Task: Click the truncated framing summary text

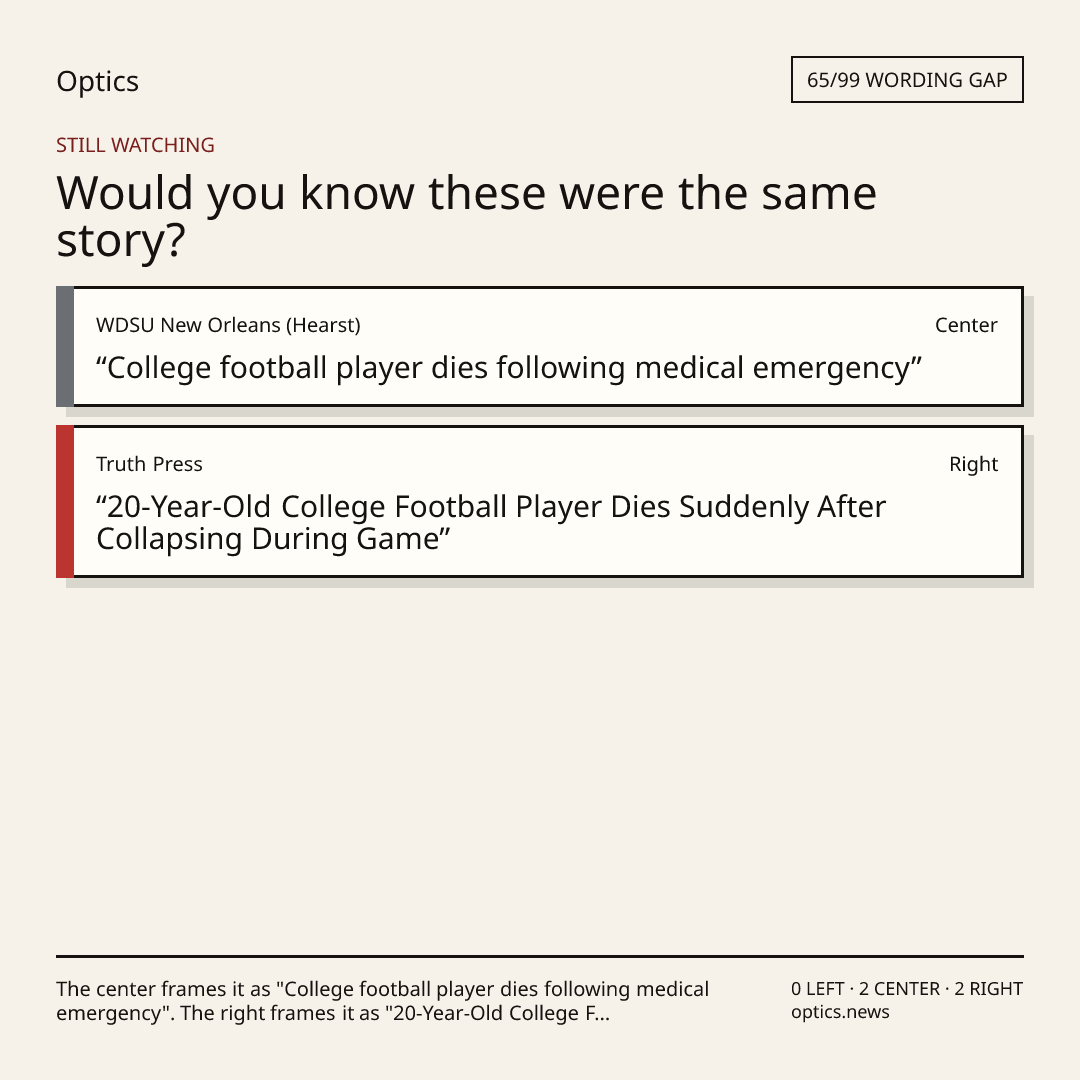Action: pos(382,1001)
